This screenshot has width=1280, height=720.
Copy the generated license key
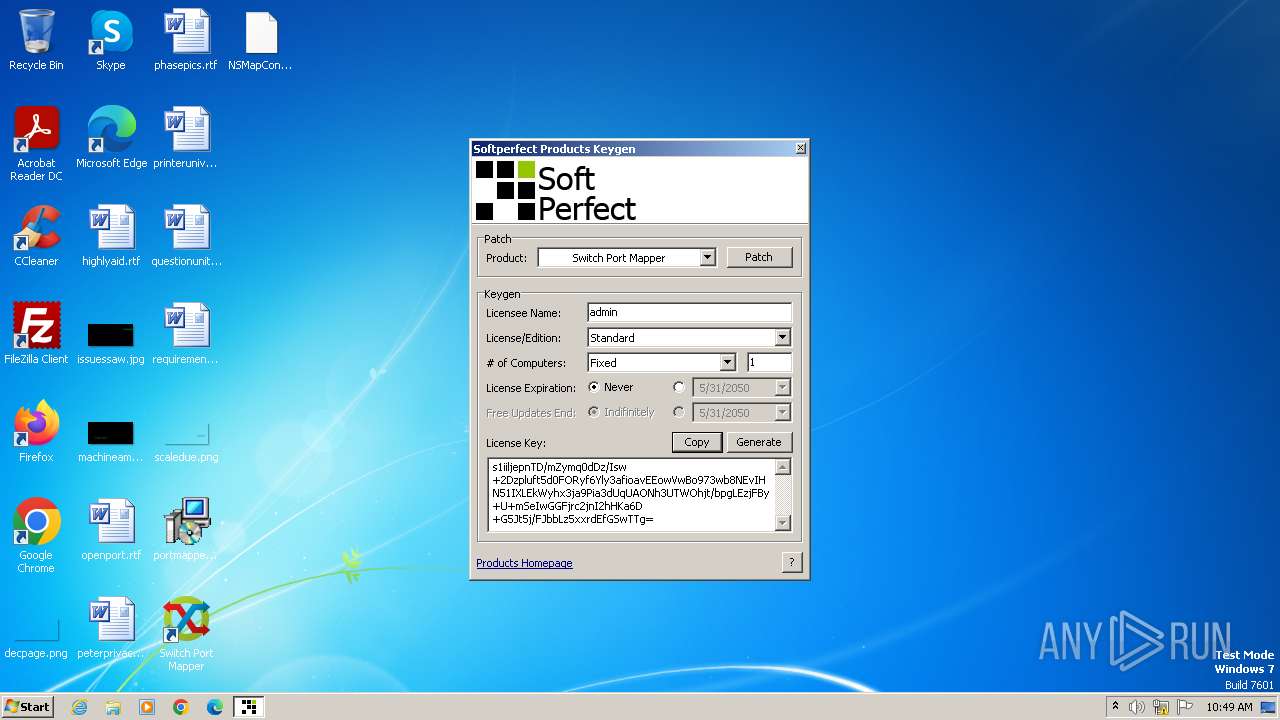[x=697, y=442]
